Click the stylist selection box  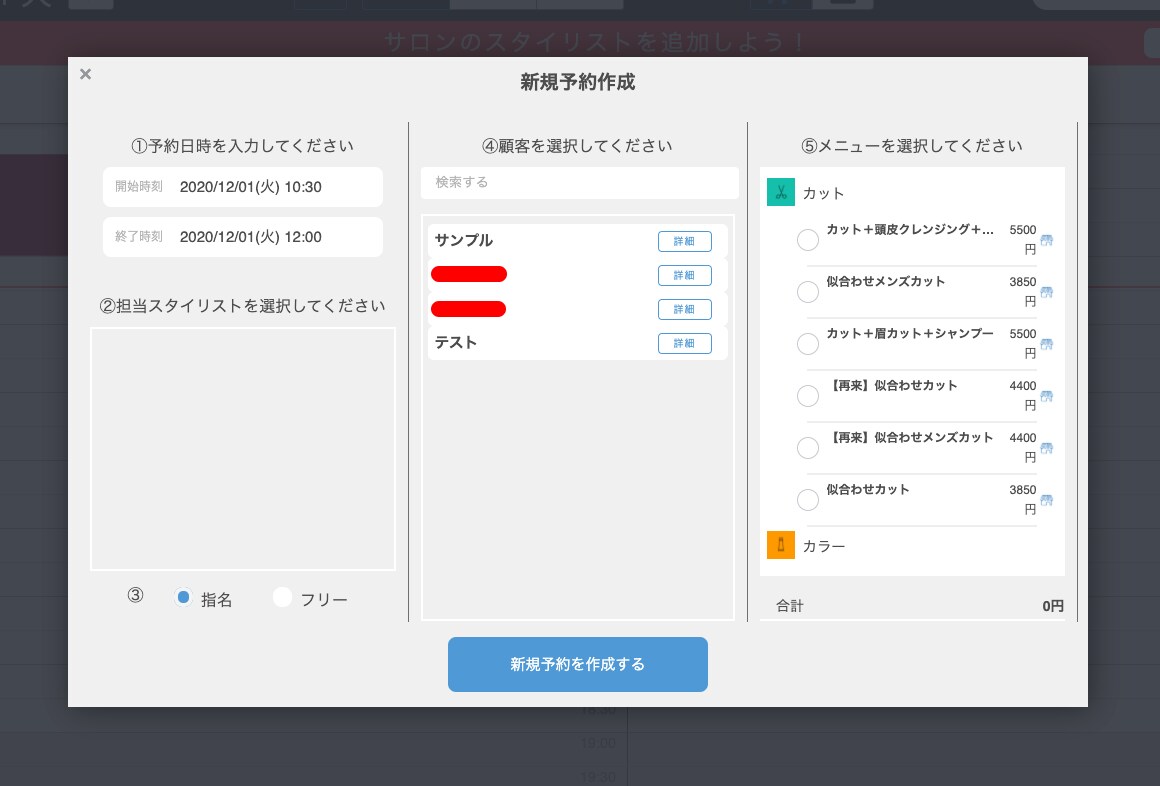243,449
